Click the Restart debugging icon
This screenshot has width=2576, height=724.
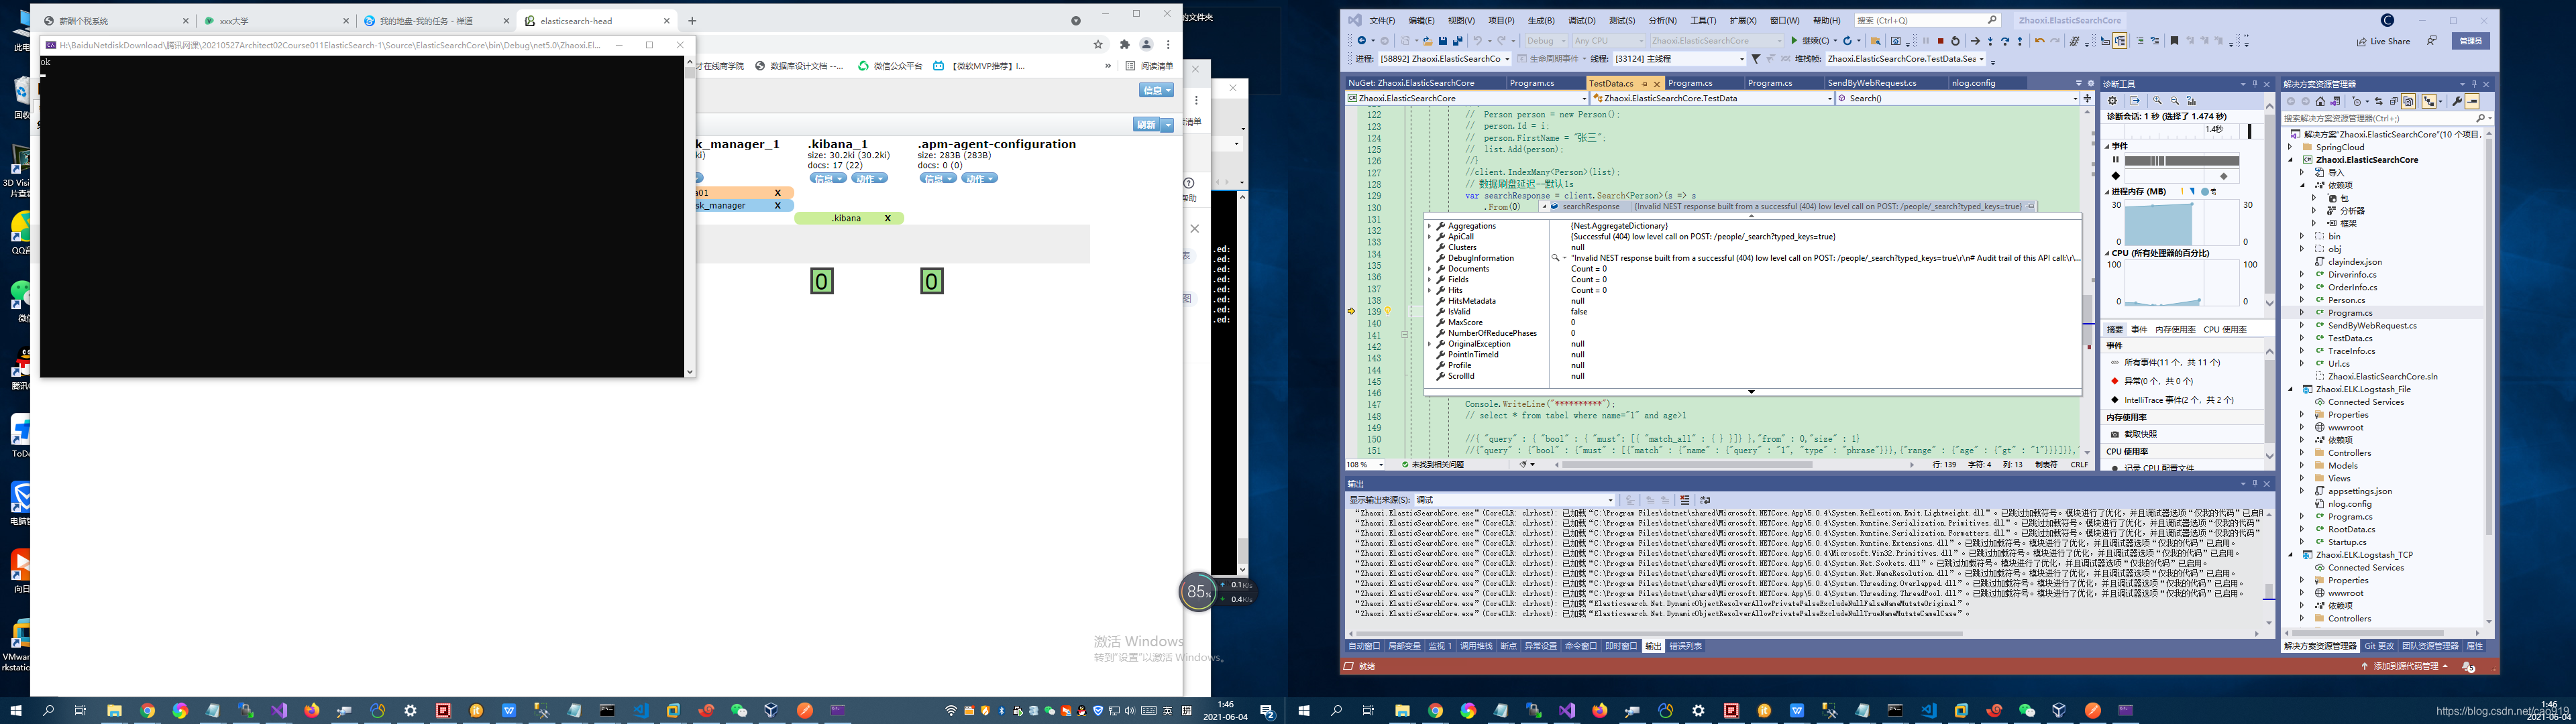pos(1956,41)
